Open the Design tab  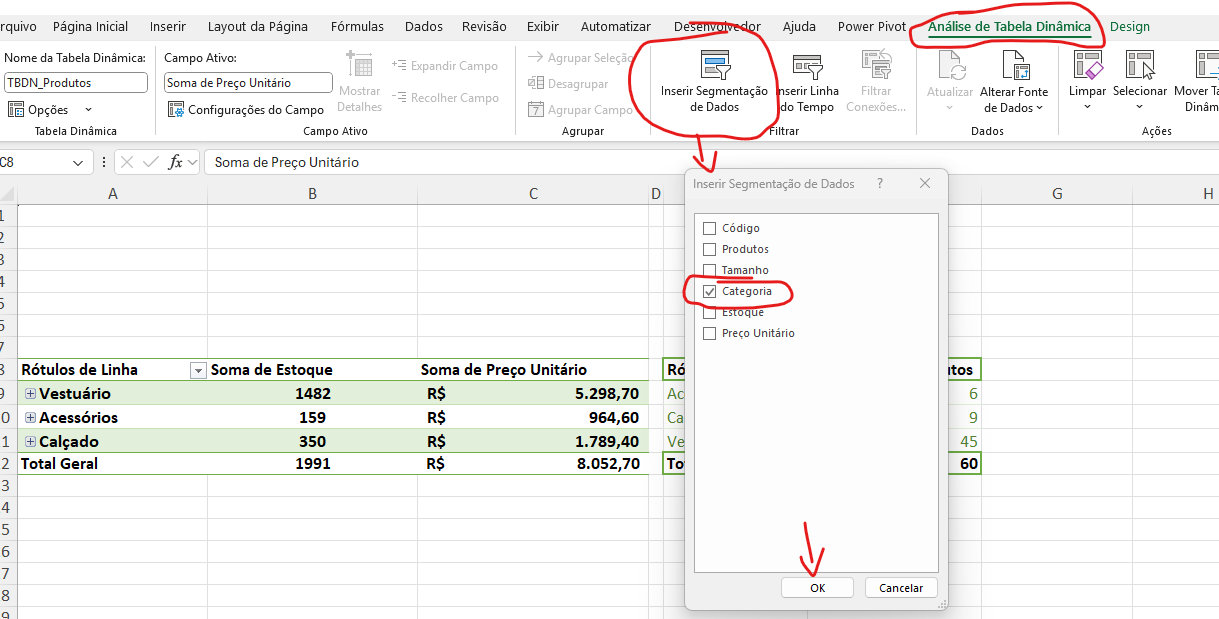click(1130, 27)
